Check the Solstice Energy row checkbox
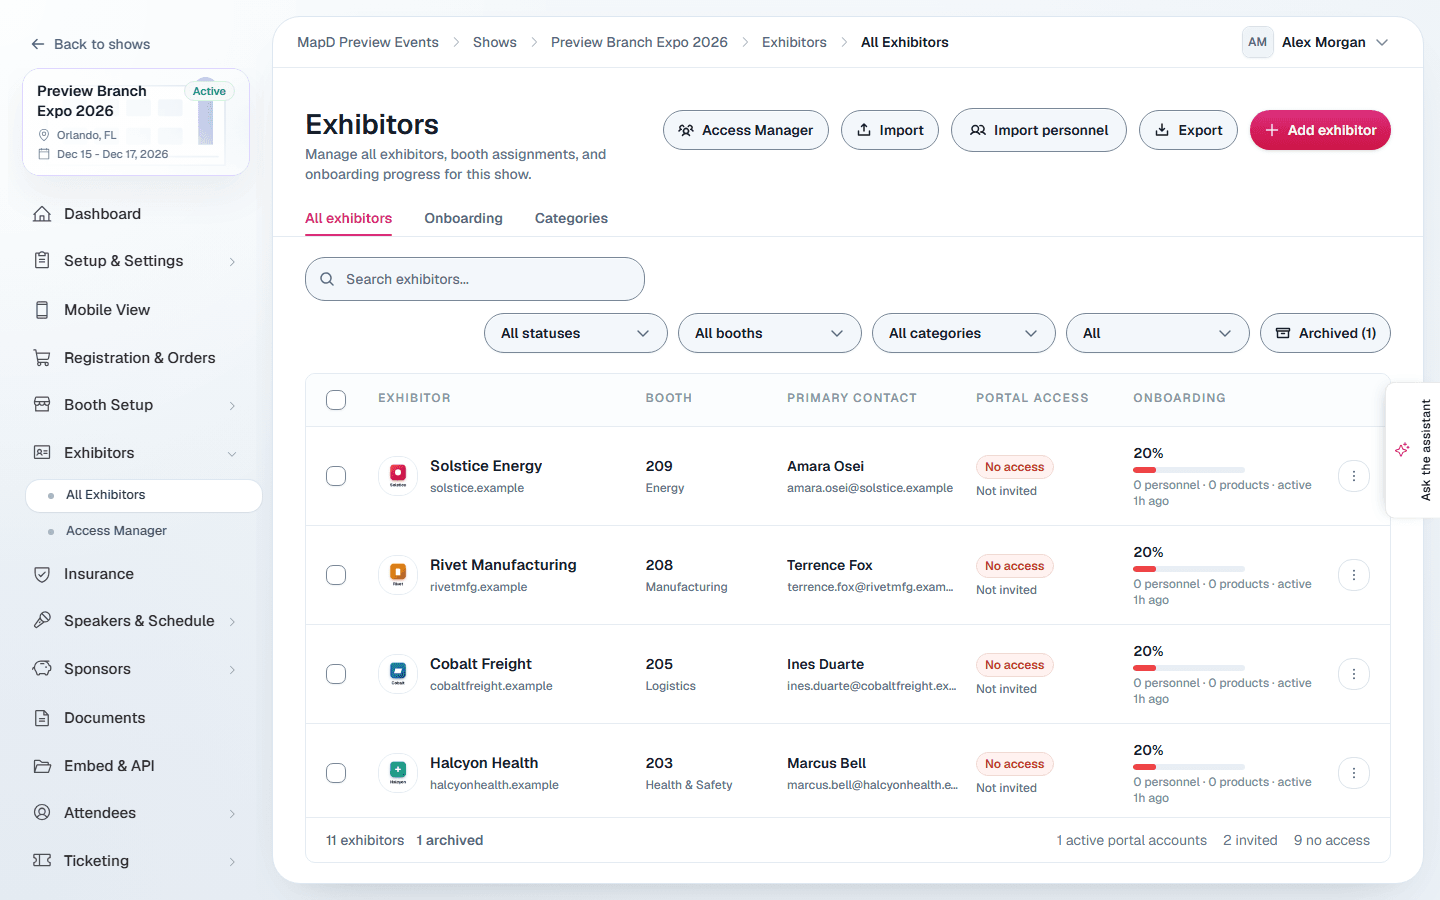Image resolution: width=1440 pixels, height=900 pixels. (336, 476)
